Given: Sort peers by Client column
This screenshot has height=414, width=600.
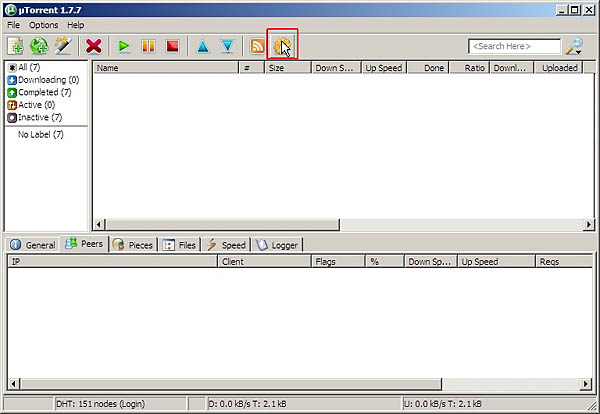Looking at the screenshot, I should 264,261.
